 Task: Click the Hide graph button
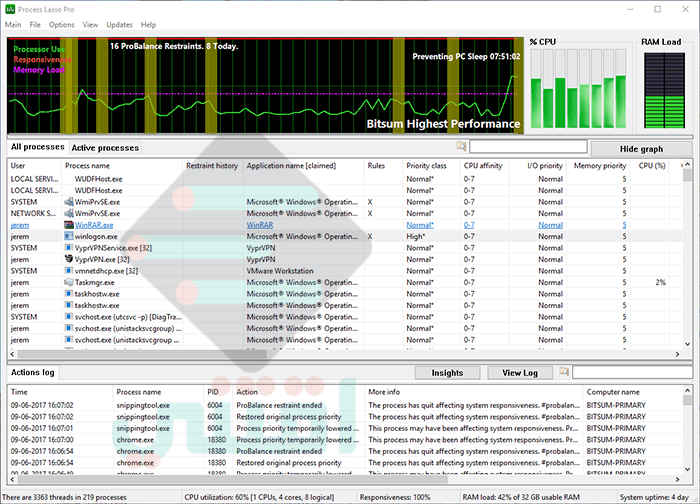coord(641,149)
